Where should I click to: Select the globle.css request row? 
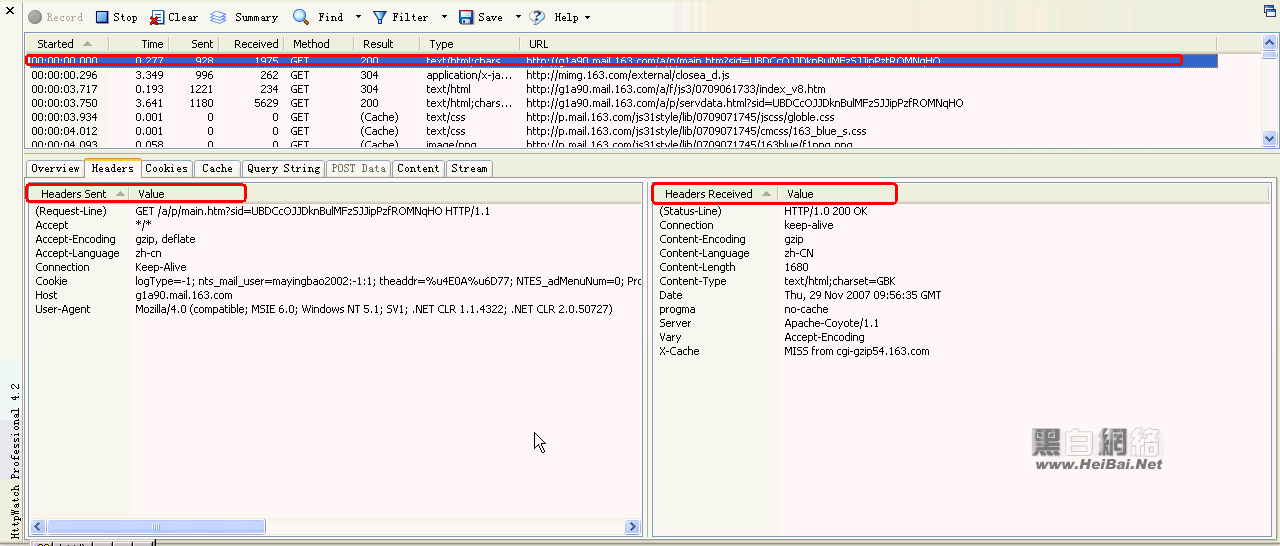(622, 117)
